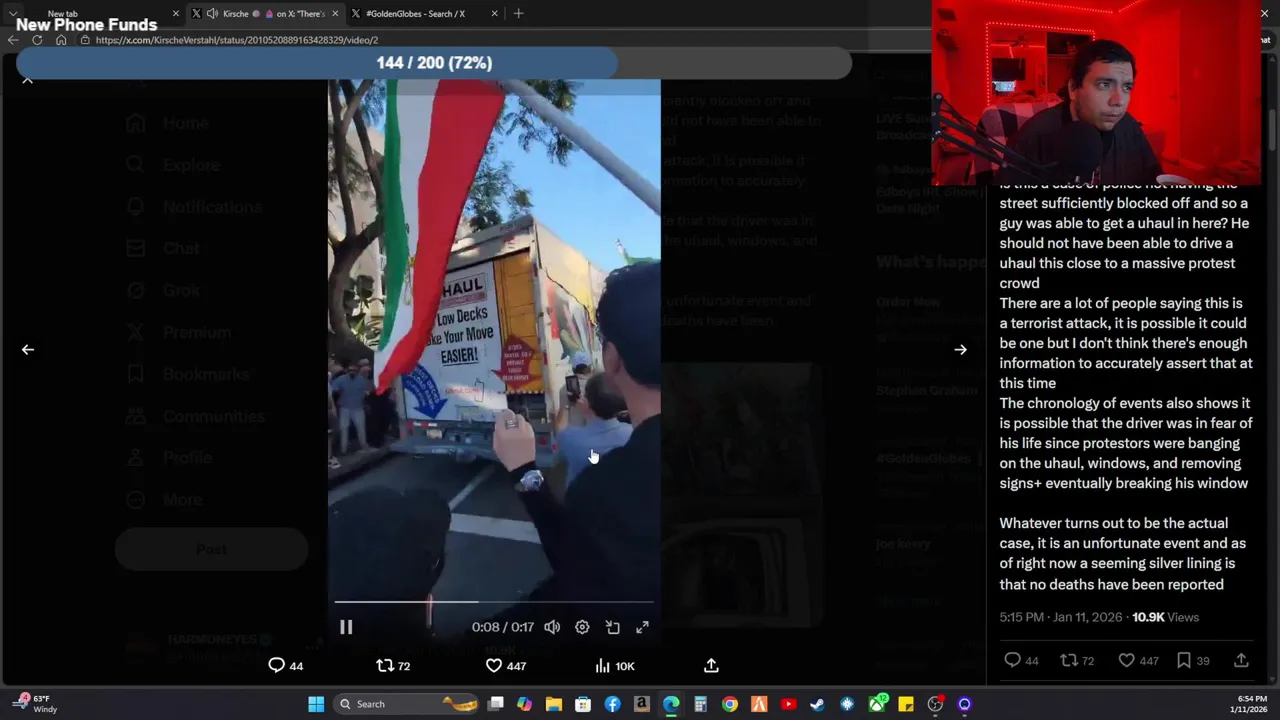This screenshot has height=720, width=1280.
Task: Open Amazon from the taskbar
Action: point(642,704)
